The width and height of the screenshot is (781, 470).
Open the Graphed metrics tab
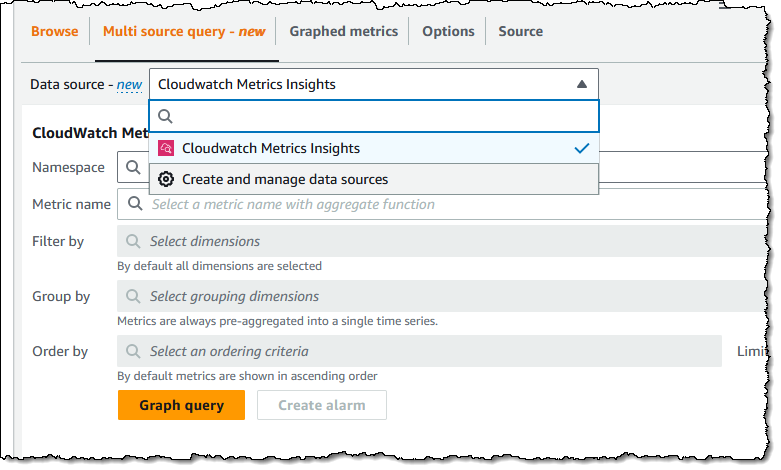click(x=343, y=31)
